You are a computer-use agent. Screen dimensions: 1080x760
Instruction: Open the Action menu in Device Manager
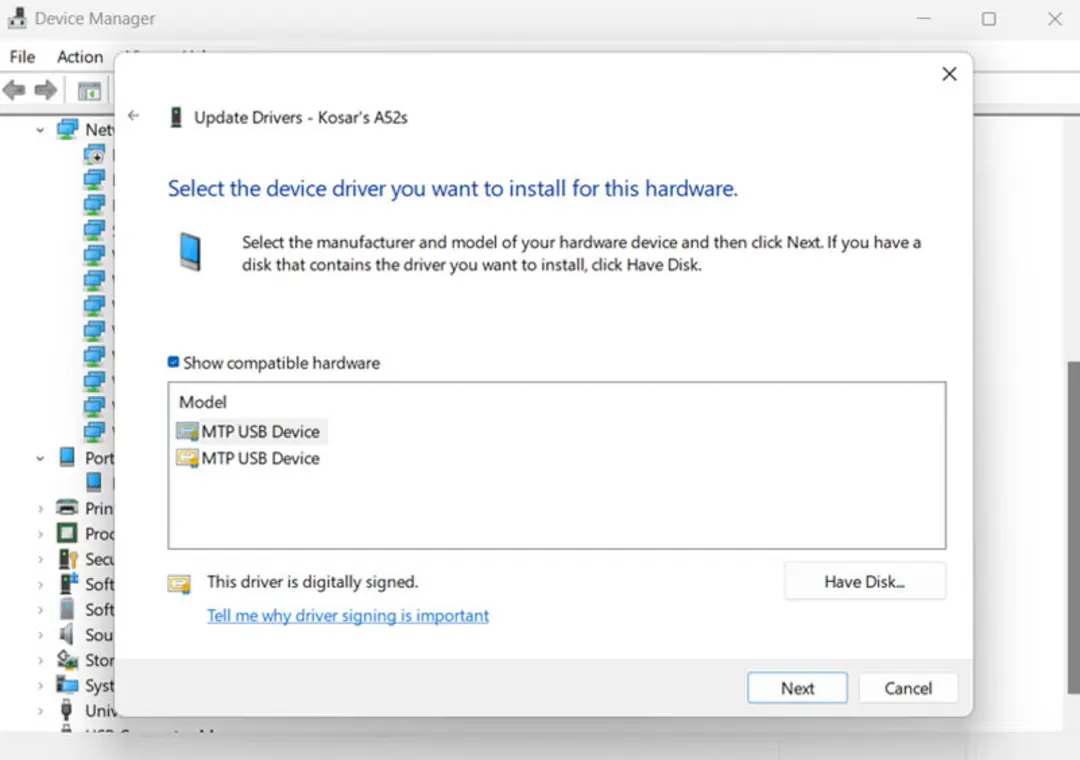[x=80, y=57]
